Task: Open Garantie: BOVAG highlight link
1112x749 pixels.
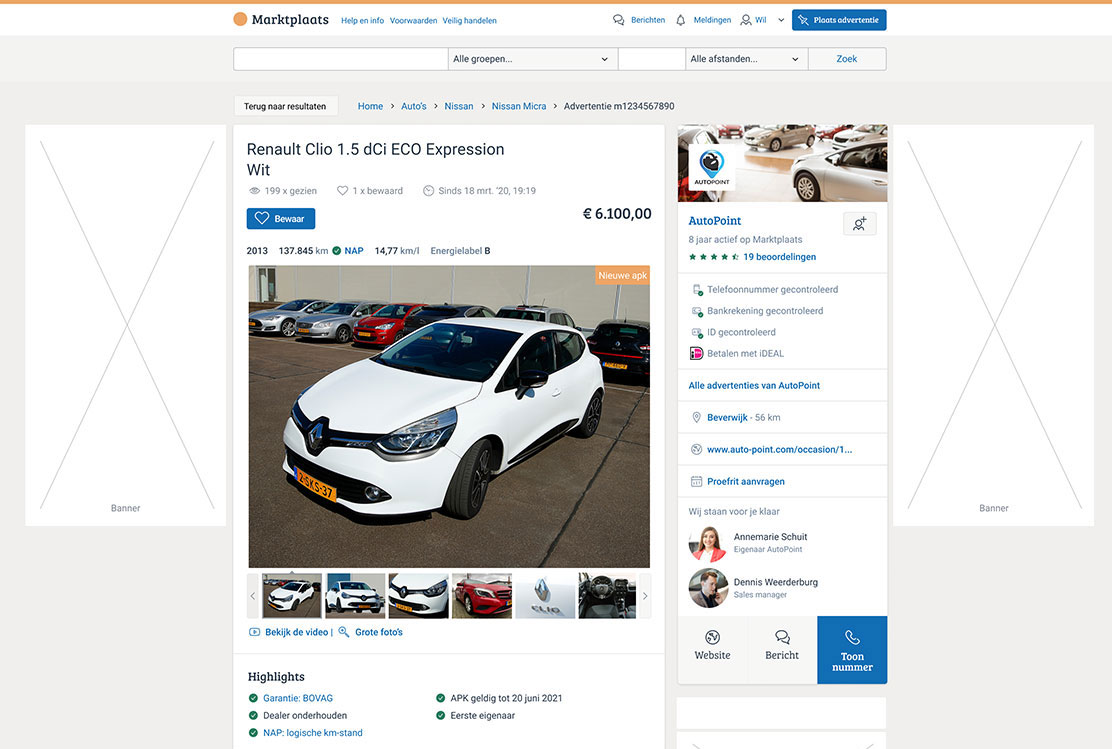Action: 298,698
